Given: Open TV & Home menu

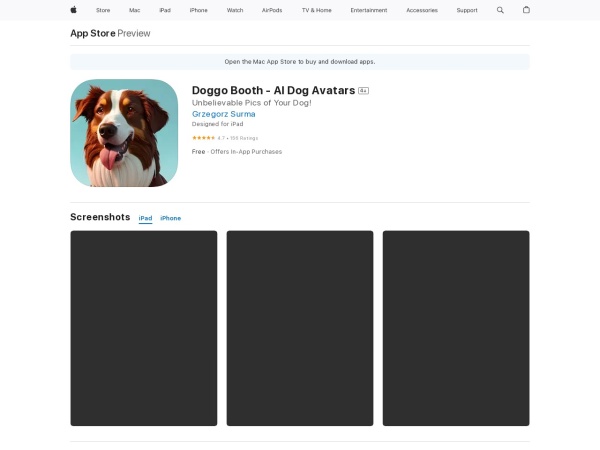Looking at the screenshot, I should [x=316, y=10].
